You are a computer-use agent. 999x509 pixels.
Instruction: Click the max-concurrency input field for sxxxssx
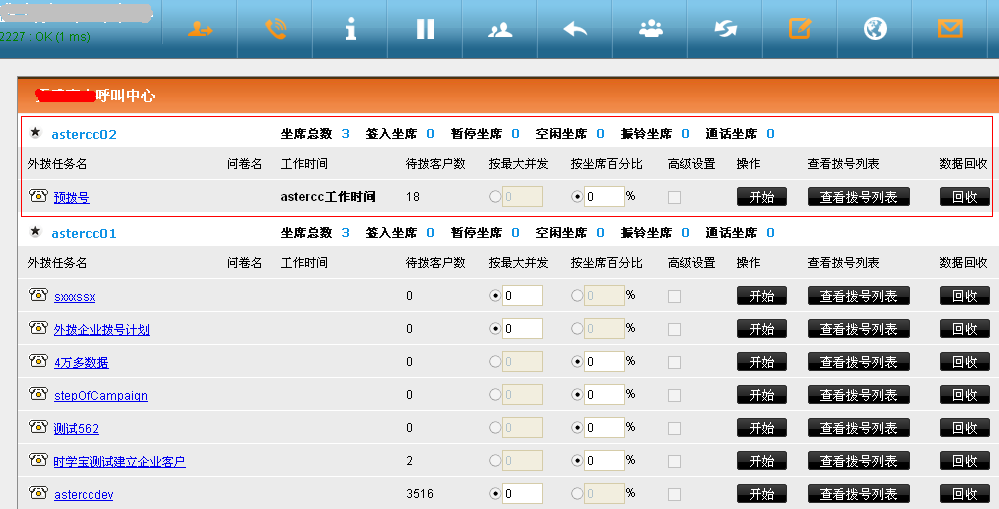click(x=522, y=296)
